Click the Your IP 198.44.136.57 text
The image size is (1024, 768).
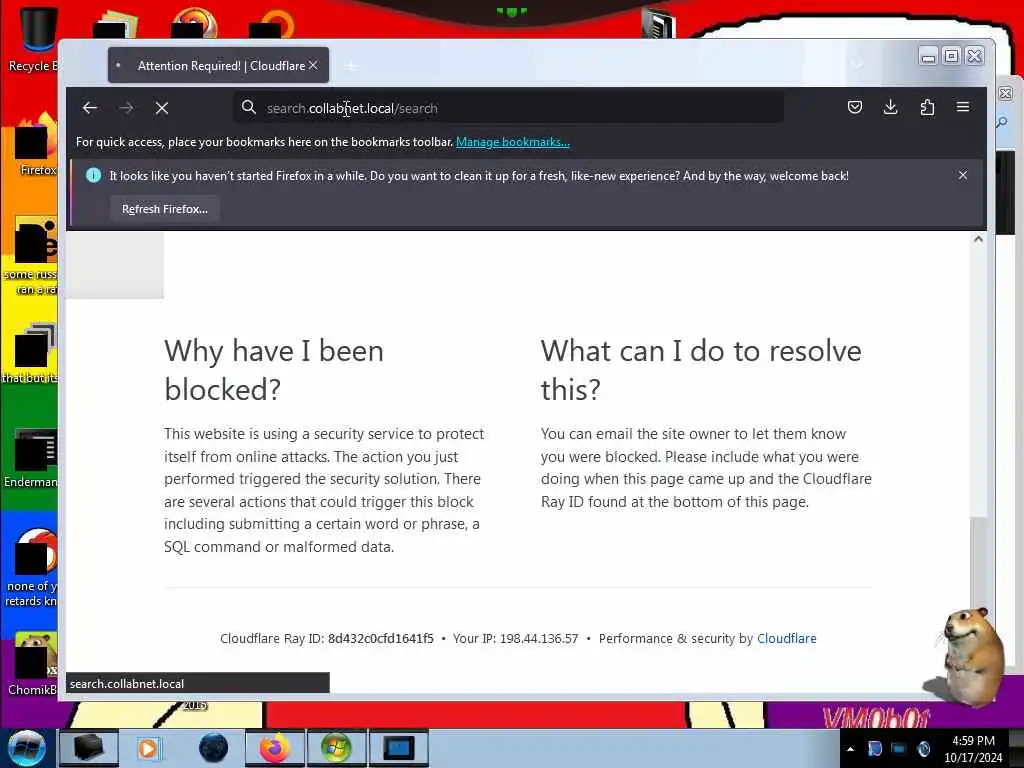pos(515,639)
